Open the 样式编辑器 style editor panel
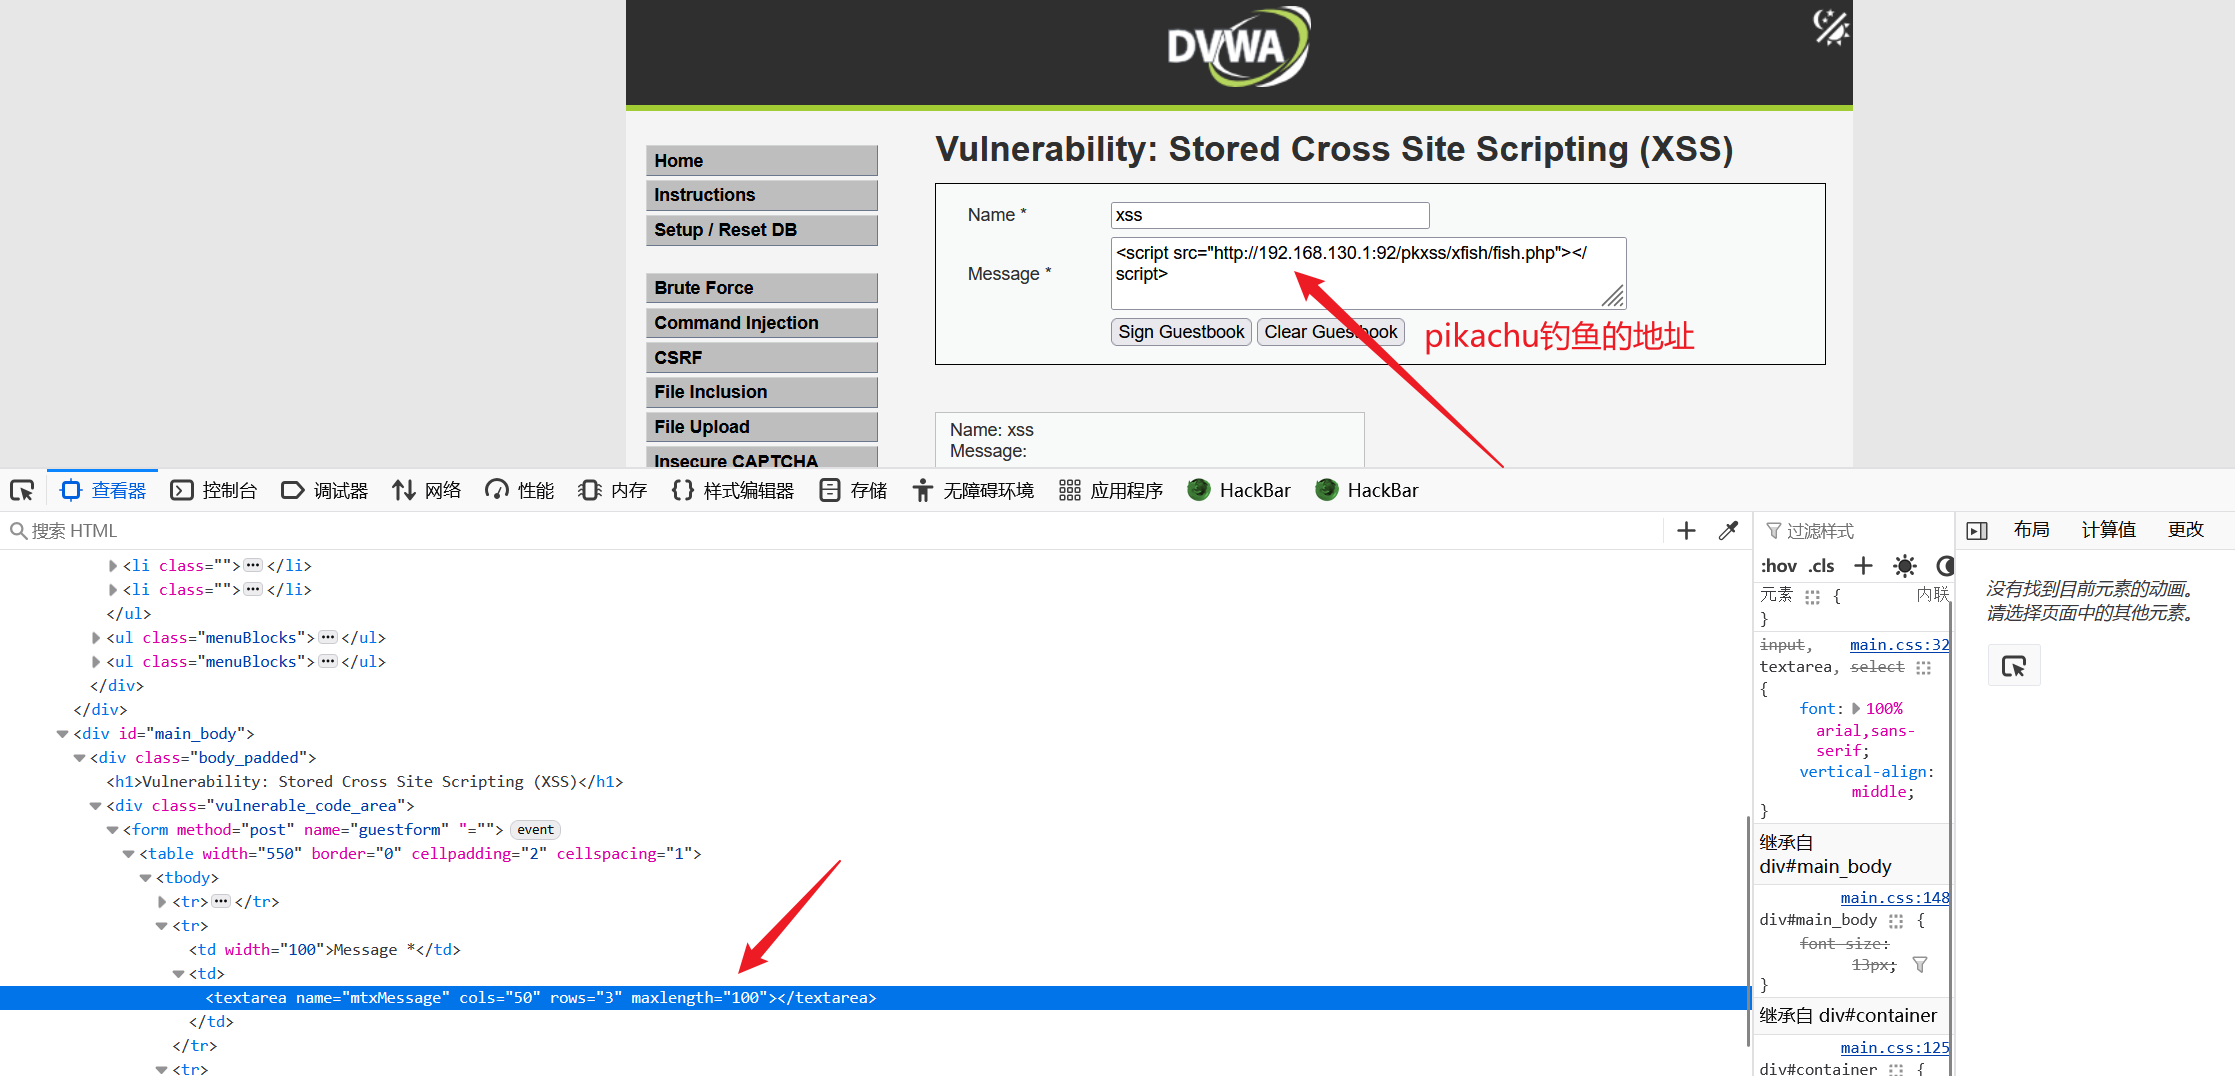 (733, 490)
